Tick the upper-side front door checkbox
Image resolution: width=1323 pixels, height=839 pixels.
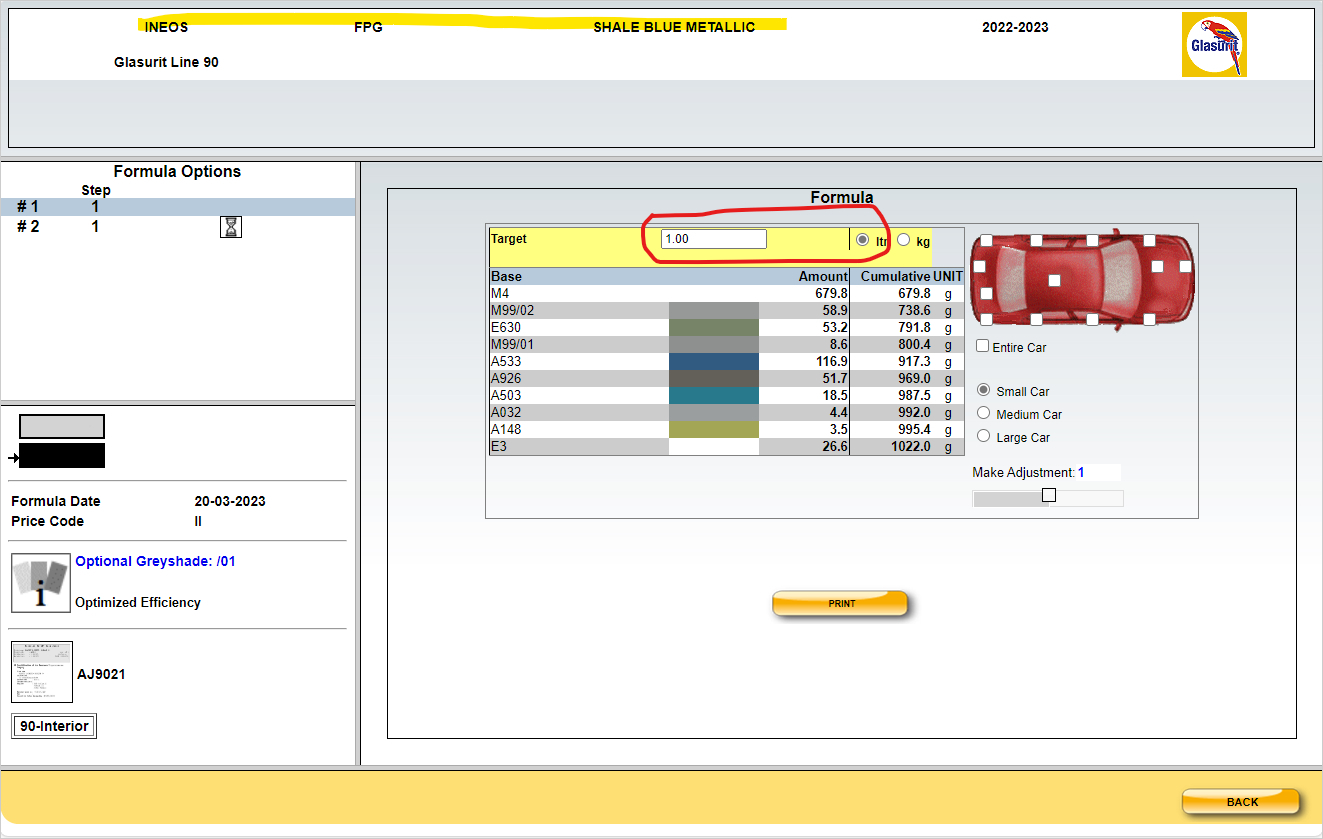1092,241
